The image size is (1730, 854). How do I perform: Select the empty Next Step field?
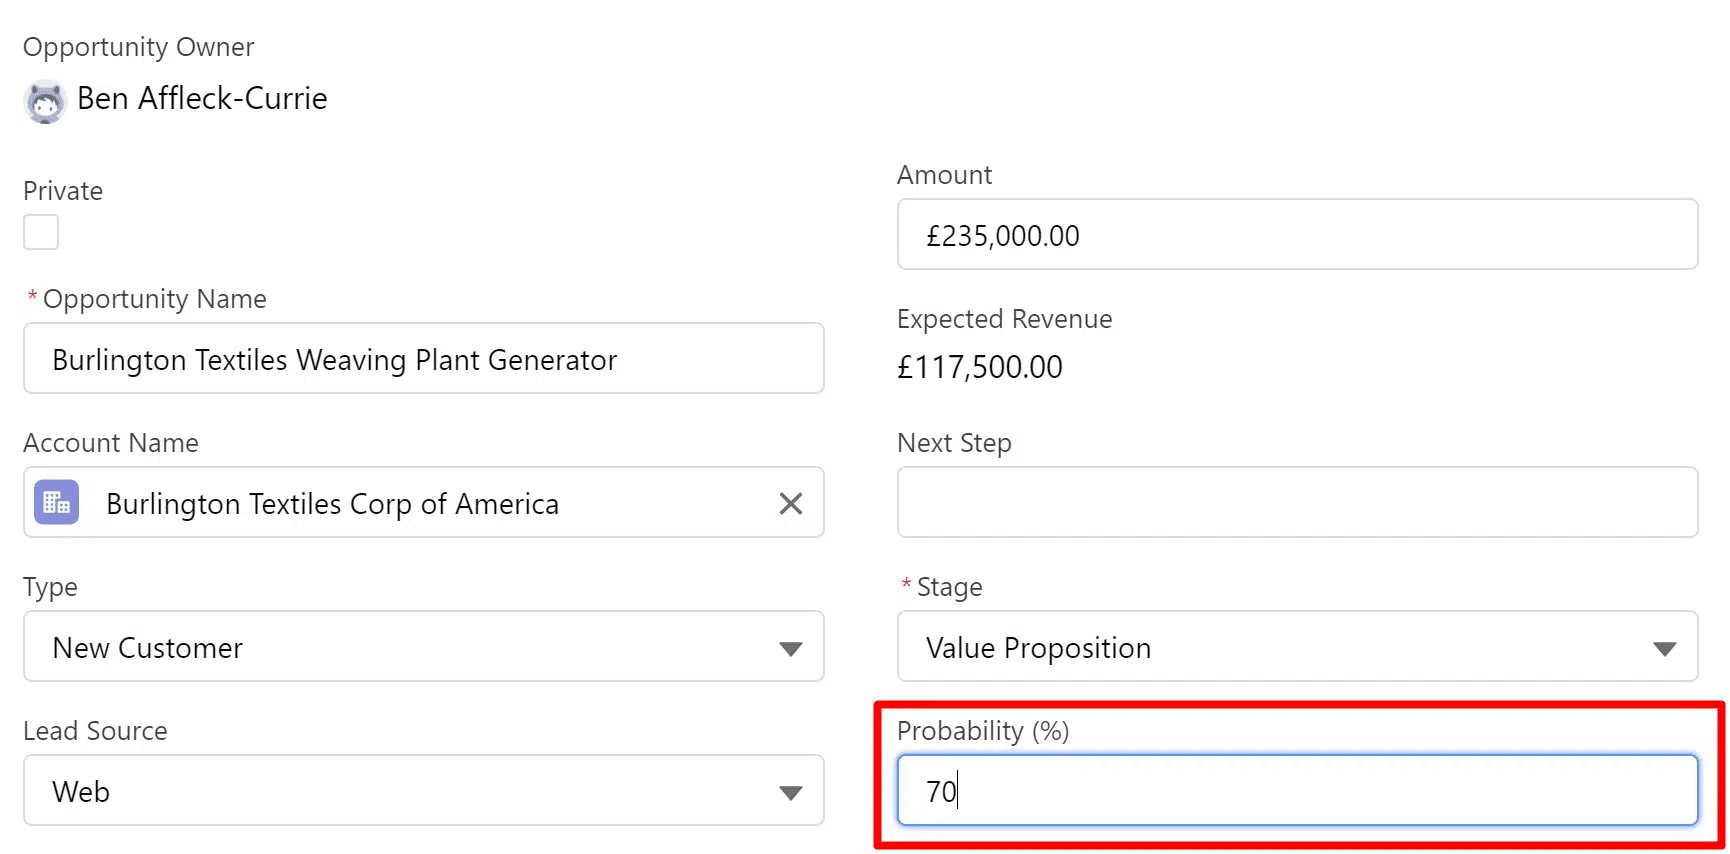pos(1297,502)
